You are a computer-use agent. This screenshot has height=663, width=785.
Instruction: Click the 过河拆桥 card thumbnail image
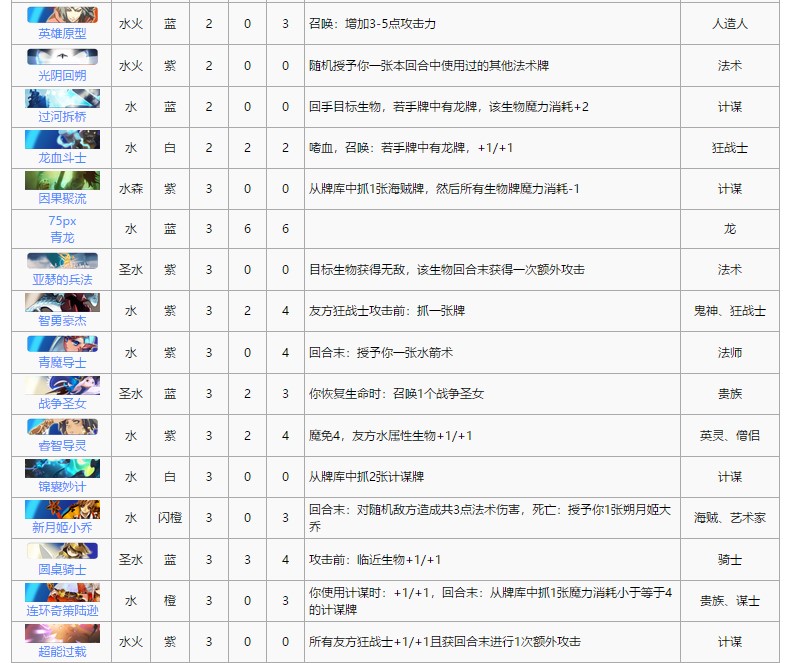62,98
